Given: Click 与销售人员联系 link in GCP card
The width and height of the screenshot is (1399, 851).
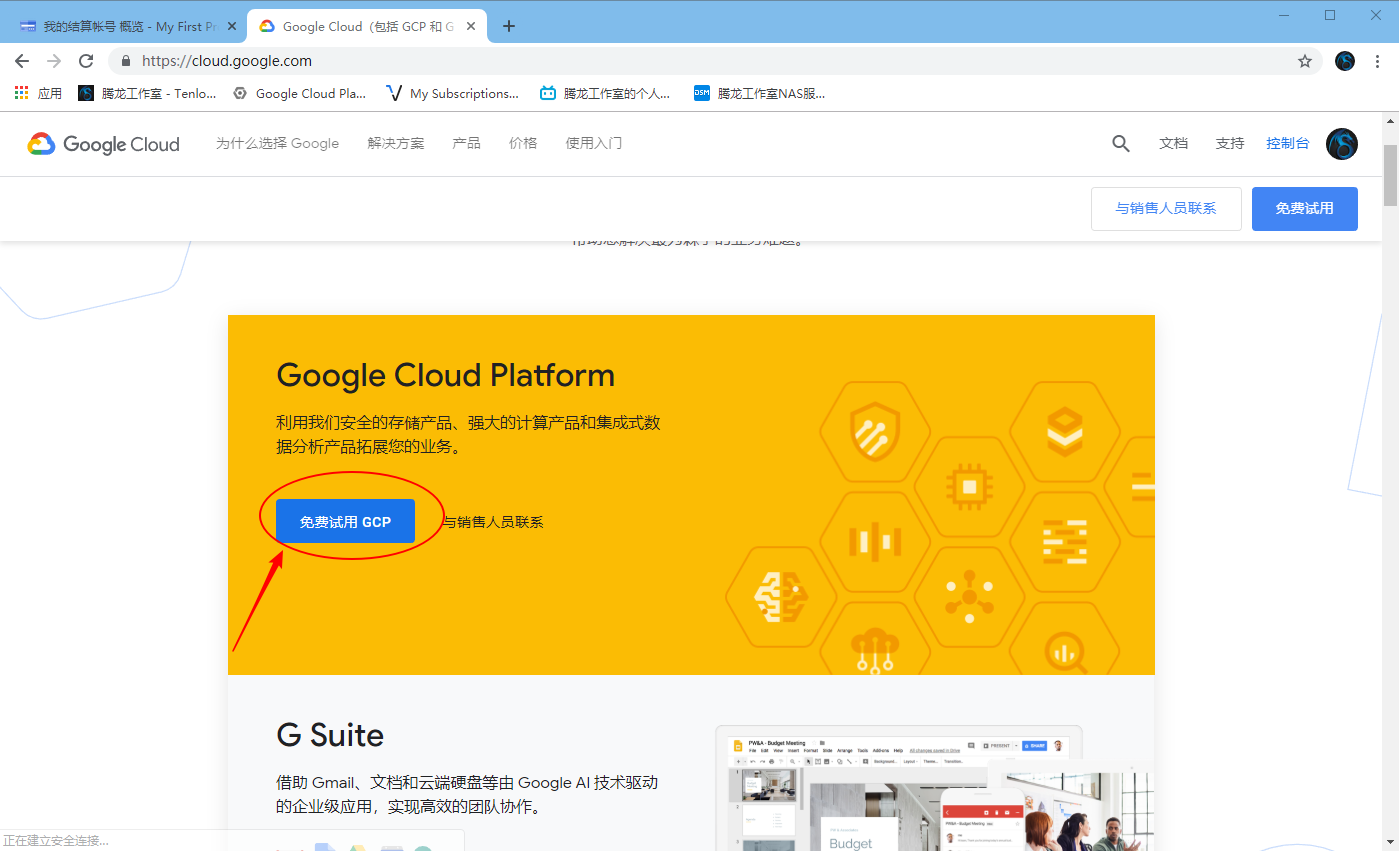Looking at the screenshot, I should 494,522.
